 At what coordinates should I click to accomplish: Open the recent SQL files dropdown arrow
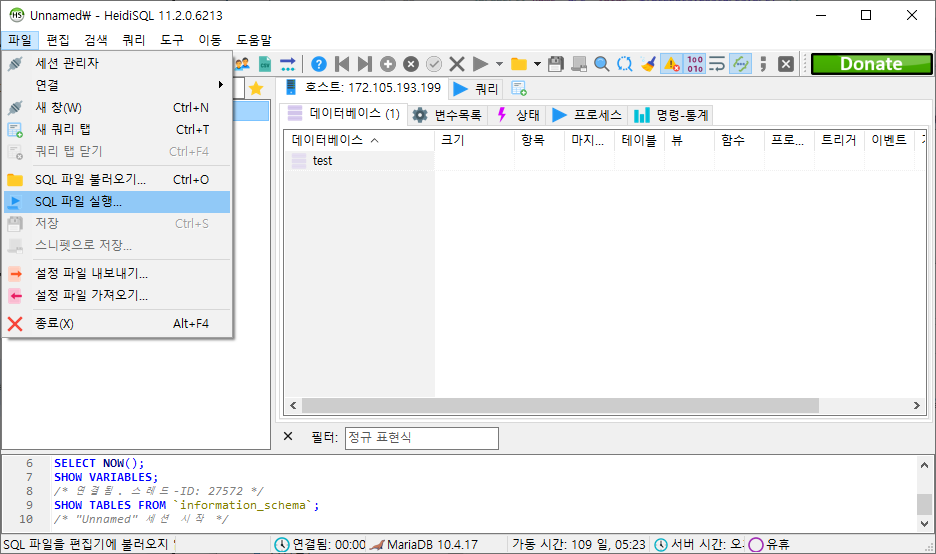(537, 64)
